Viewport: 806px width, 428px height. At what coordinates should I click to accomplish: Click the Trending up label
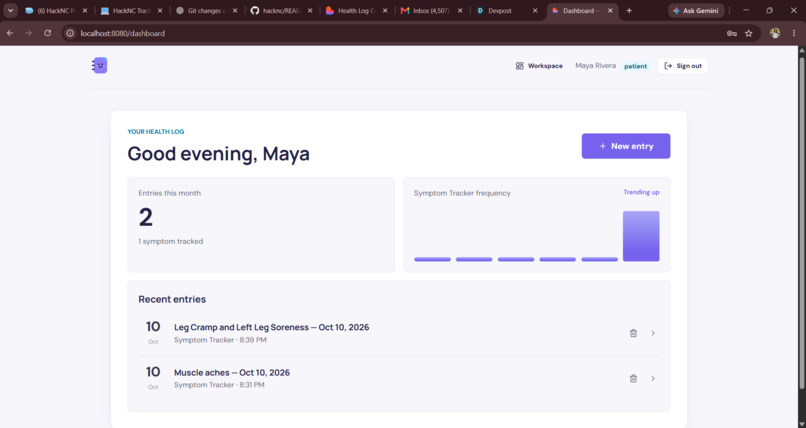(x=641, y=192)
